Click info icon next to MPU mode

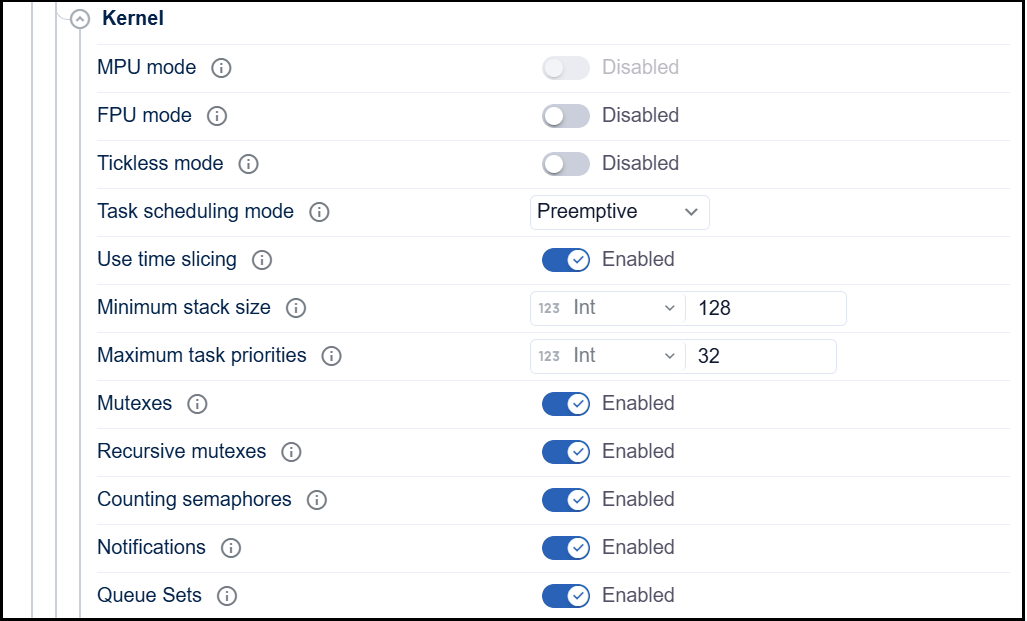222,68
